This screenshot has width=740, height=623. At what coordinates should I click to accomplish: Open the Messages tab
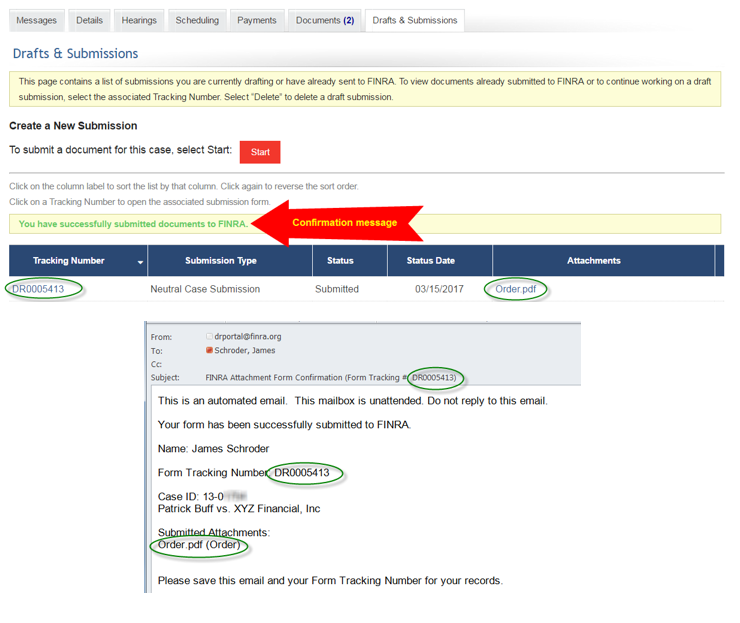pos(37,20)
